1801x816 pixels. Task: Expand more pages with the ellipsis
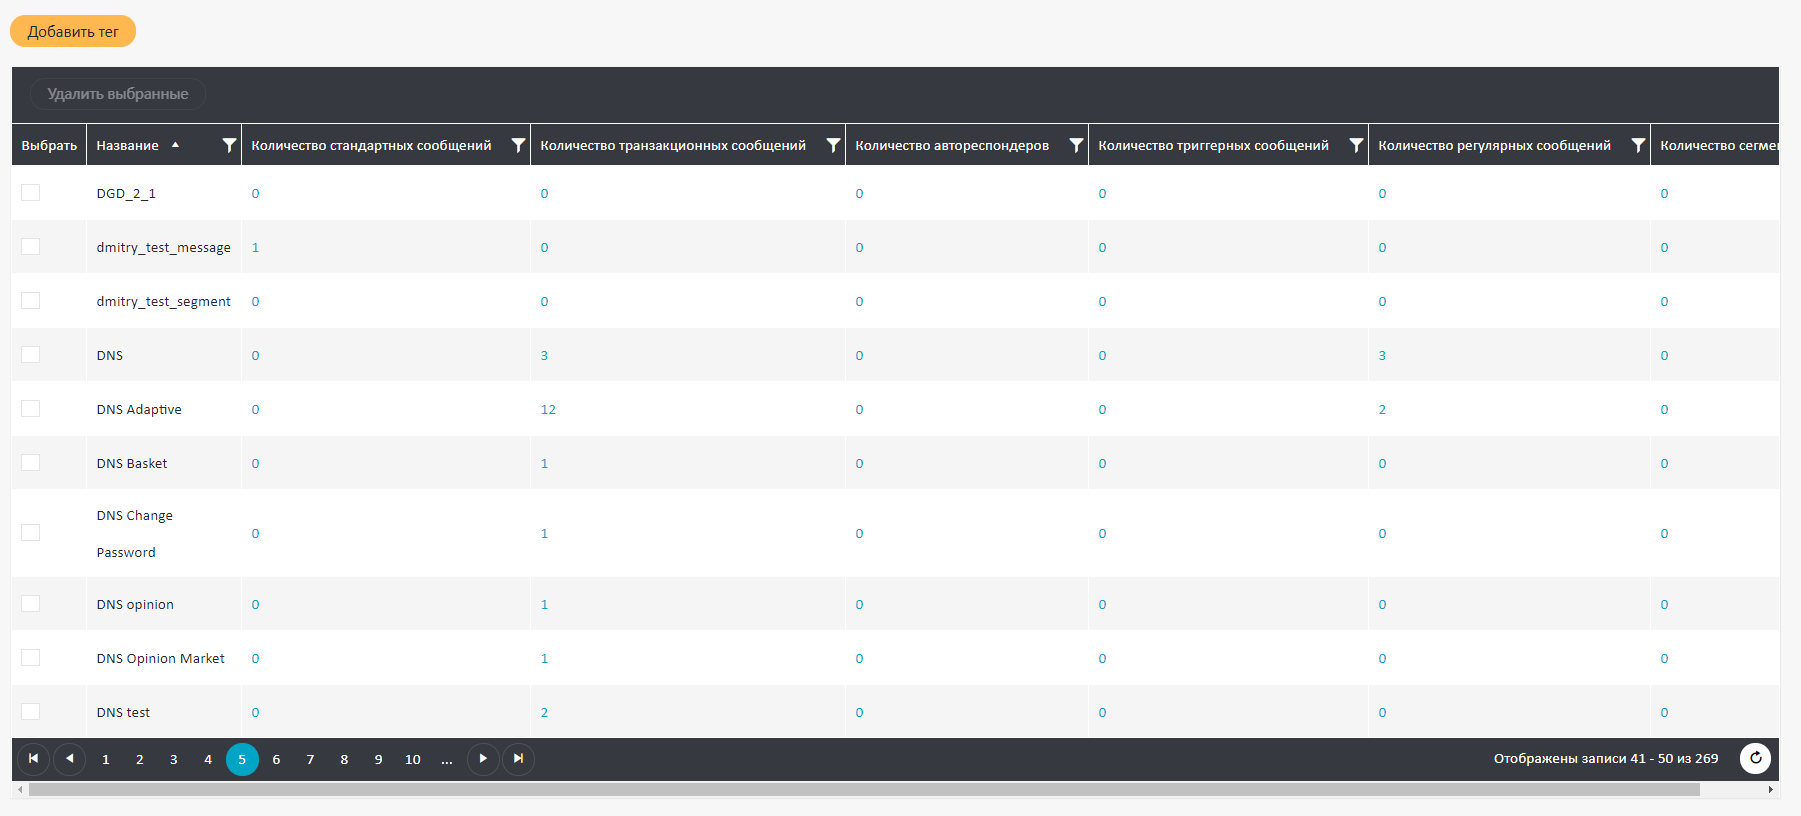447,760
